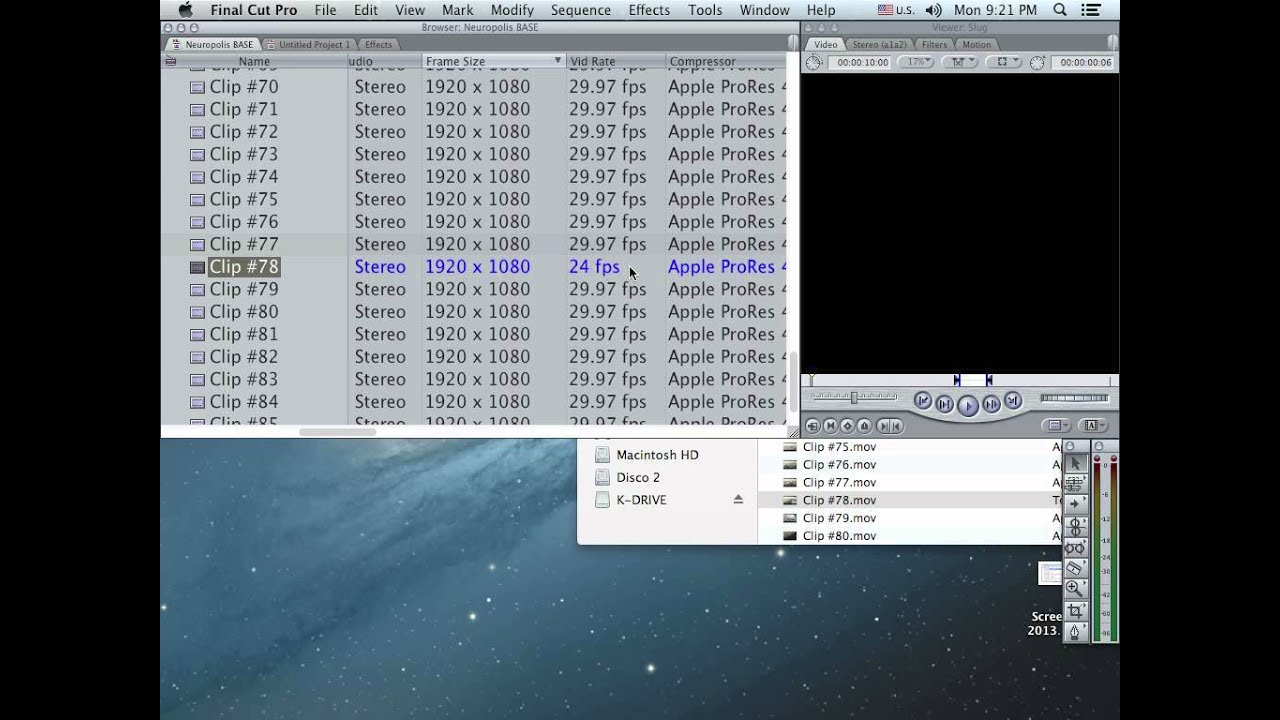This screenshot has width=1280, height=720.
Task: Click the Frame Size column sort arrow
Action: click(x=558, y=61)
